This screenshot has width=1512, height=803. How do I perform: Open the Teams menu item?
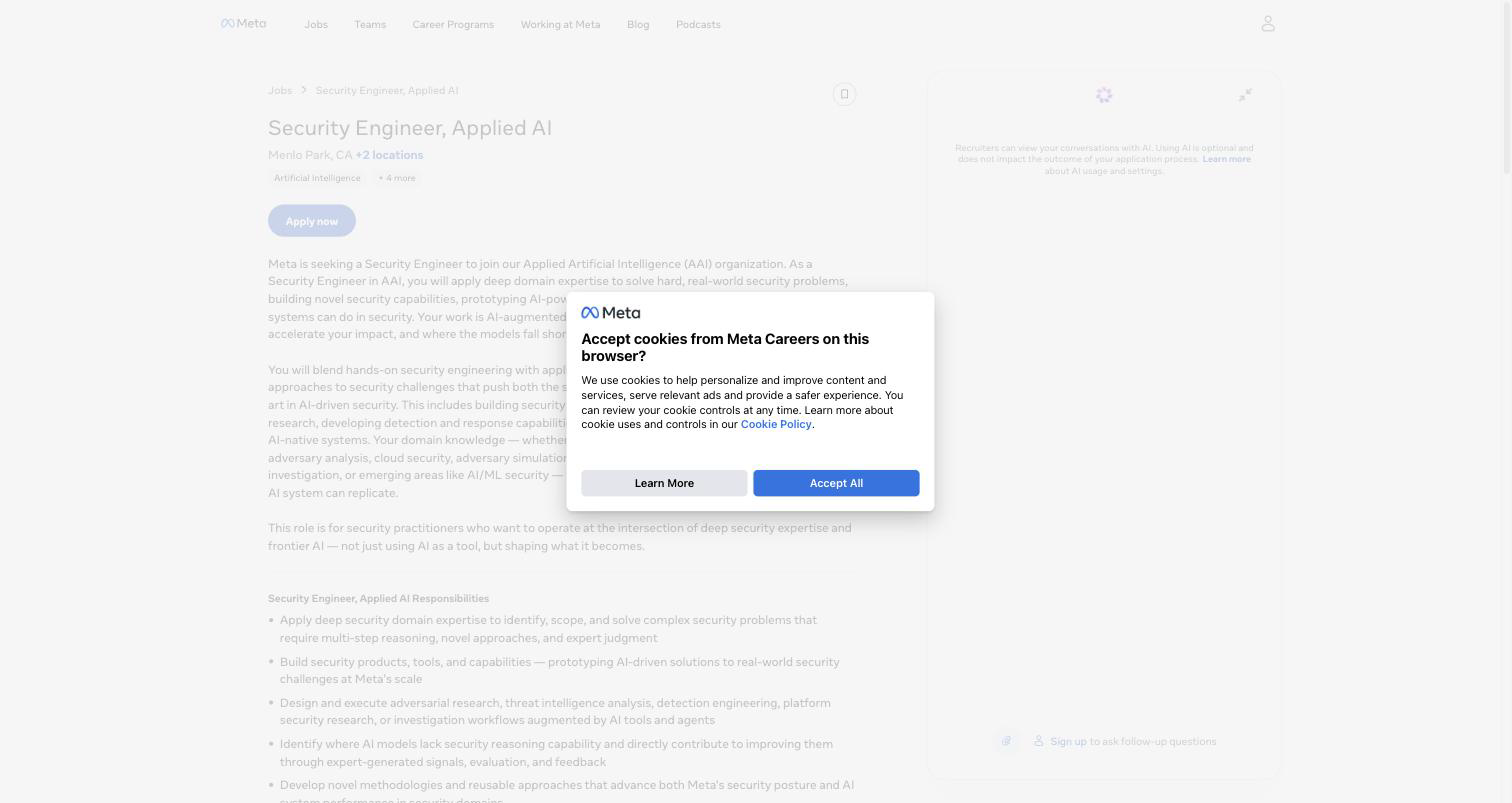370,24
